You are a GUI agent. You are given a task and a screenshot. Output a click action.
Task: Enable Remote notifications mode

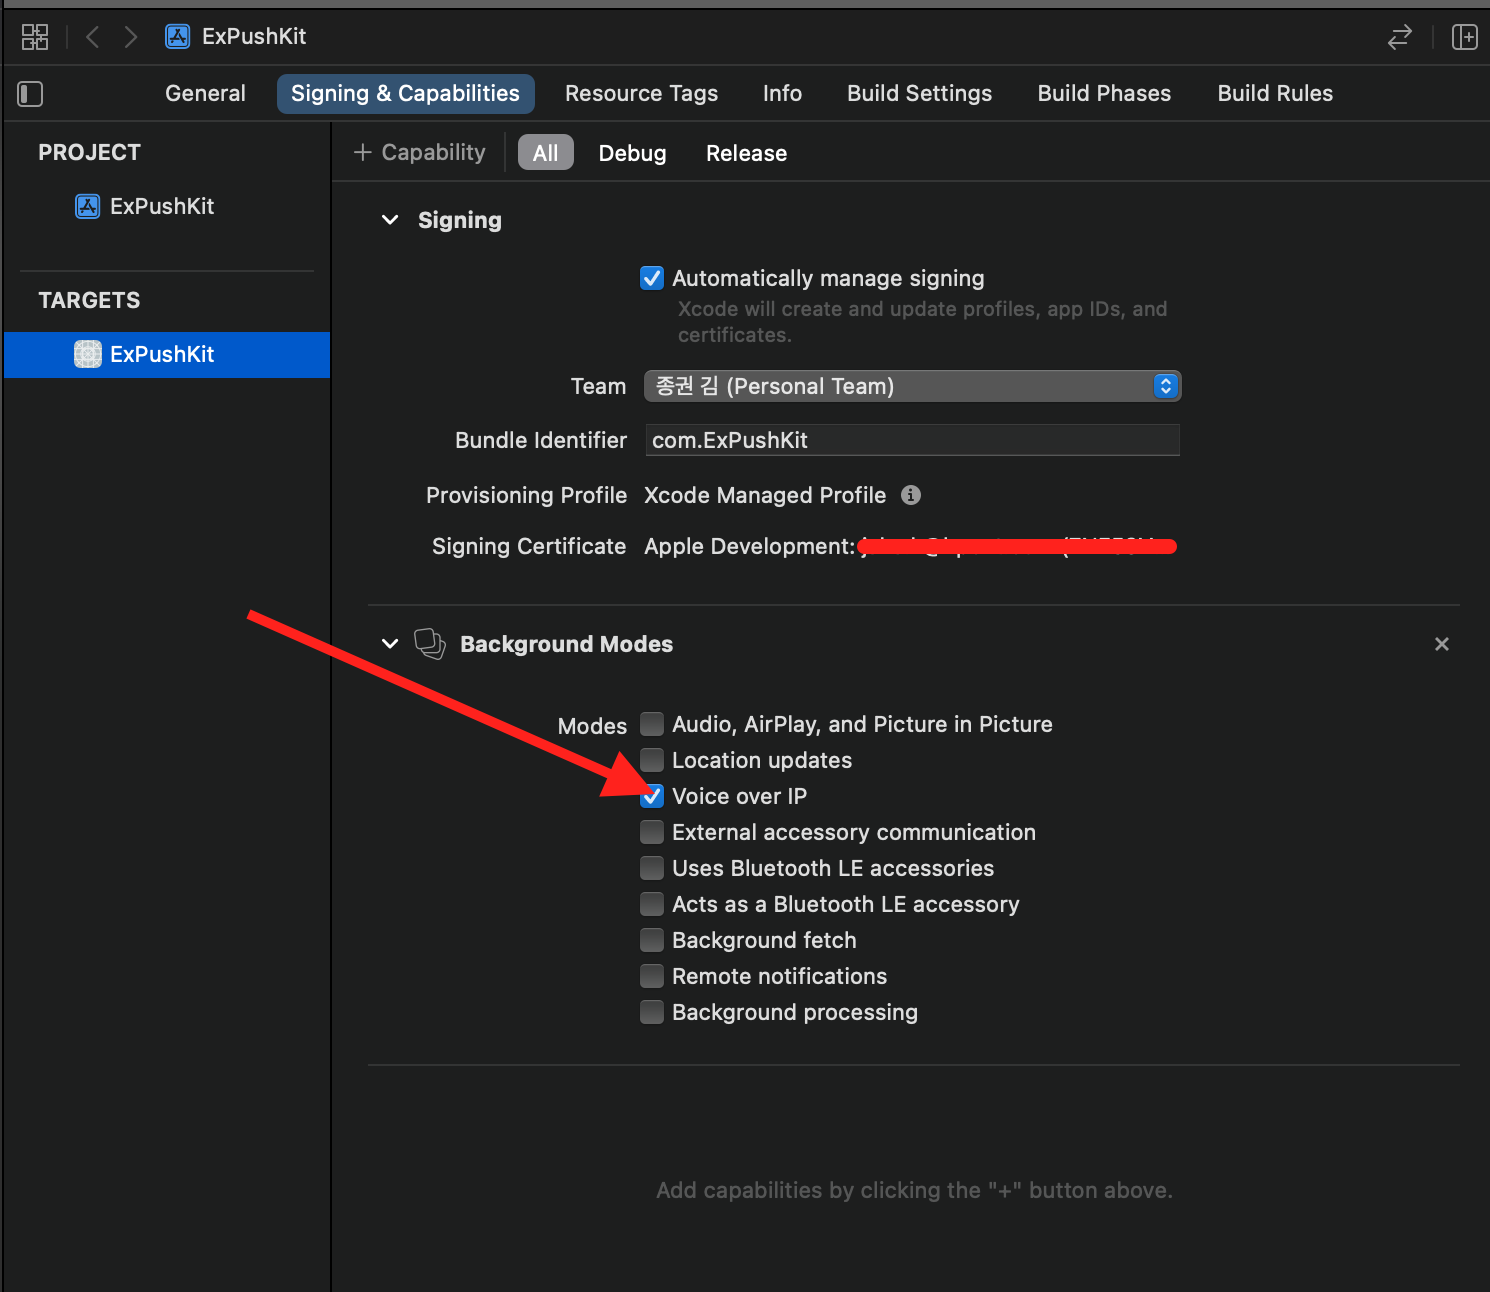click(x=652, y=976)
